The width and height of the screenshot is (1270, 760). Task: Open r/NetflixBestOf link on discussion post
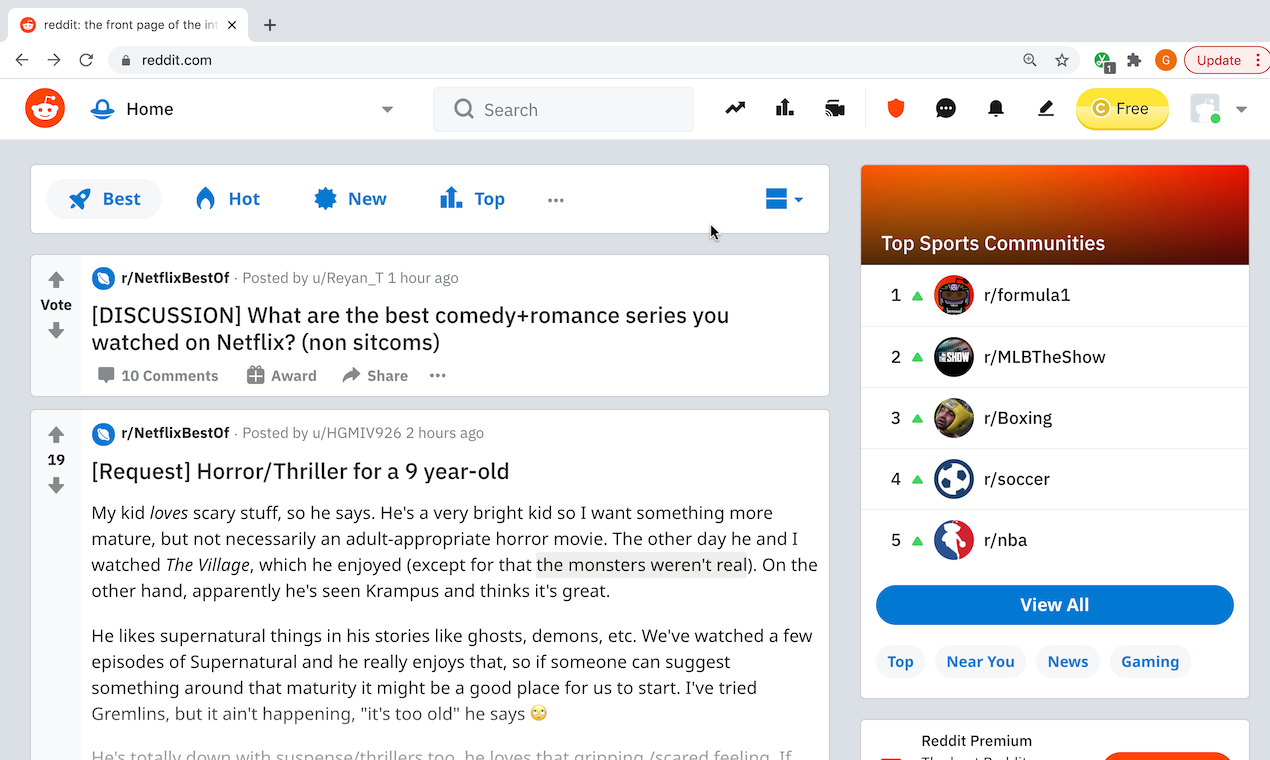(x=175, y=278)
